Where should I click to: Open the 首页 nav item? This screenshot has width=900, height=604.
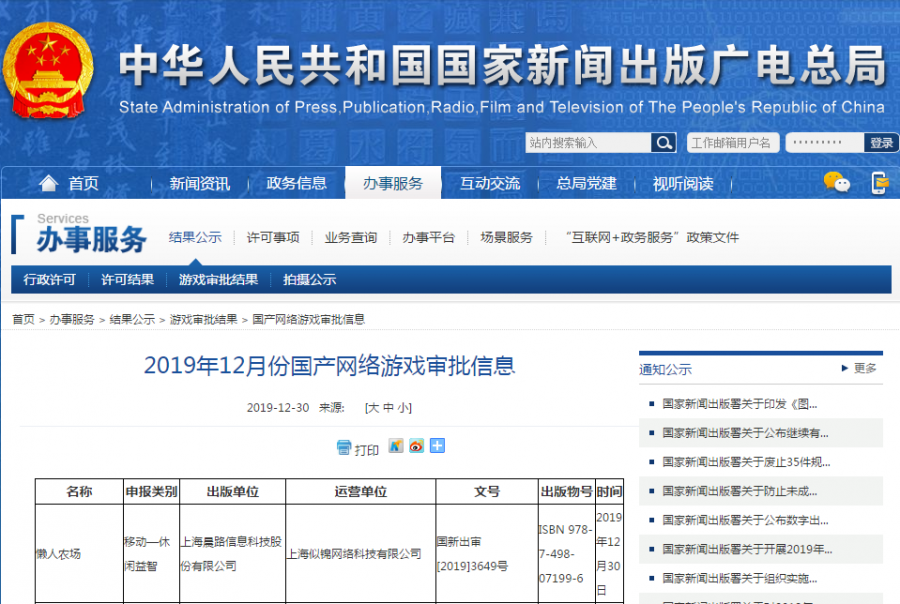[x=83, y=183]
